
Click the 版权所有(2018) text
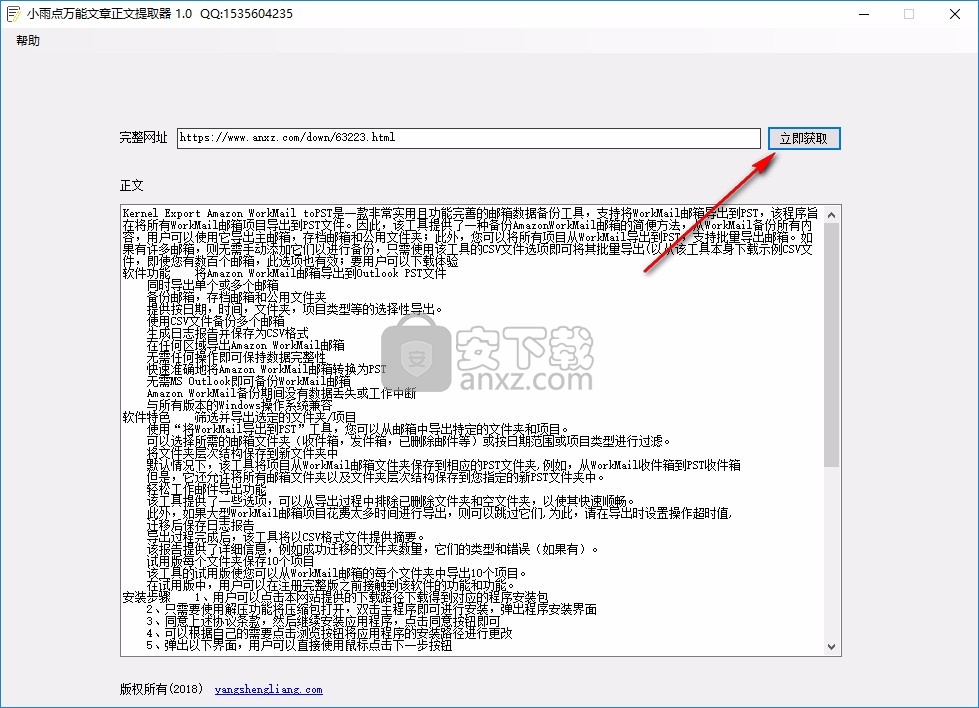click(162, 689)
